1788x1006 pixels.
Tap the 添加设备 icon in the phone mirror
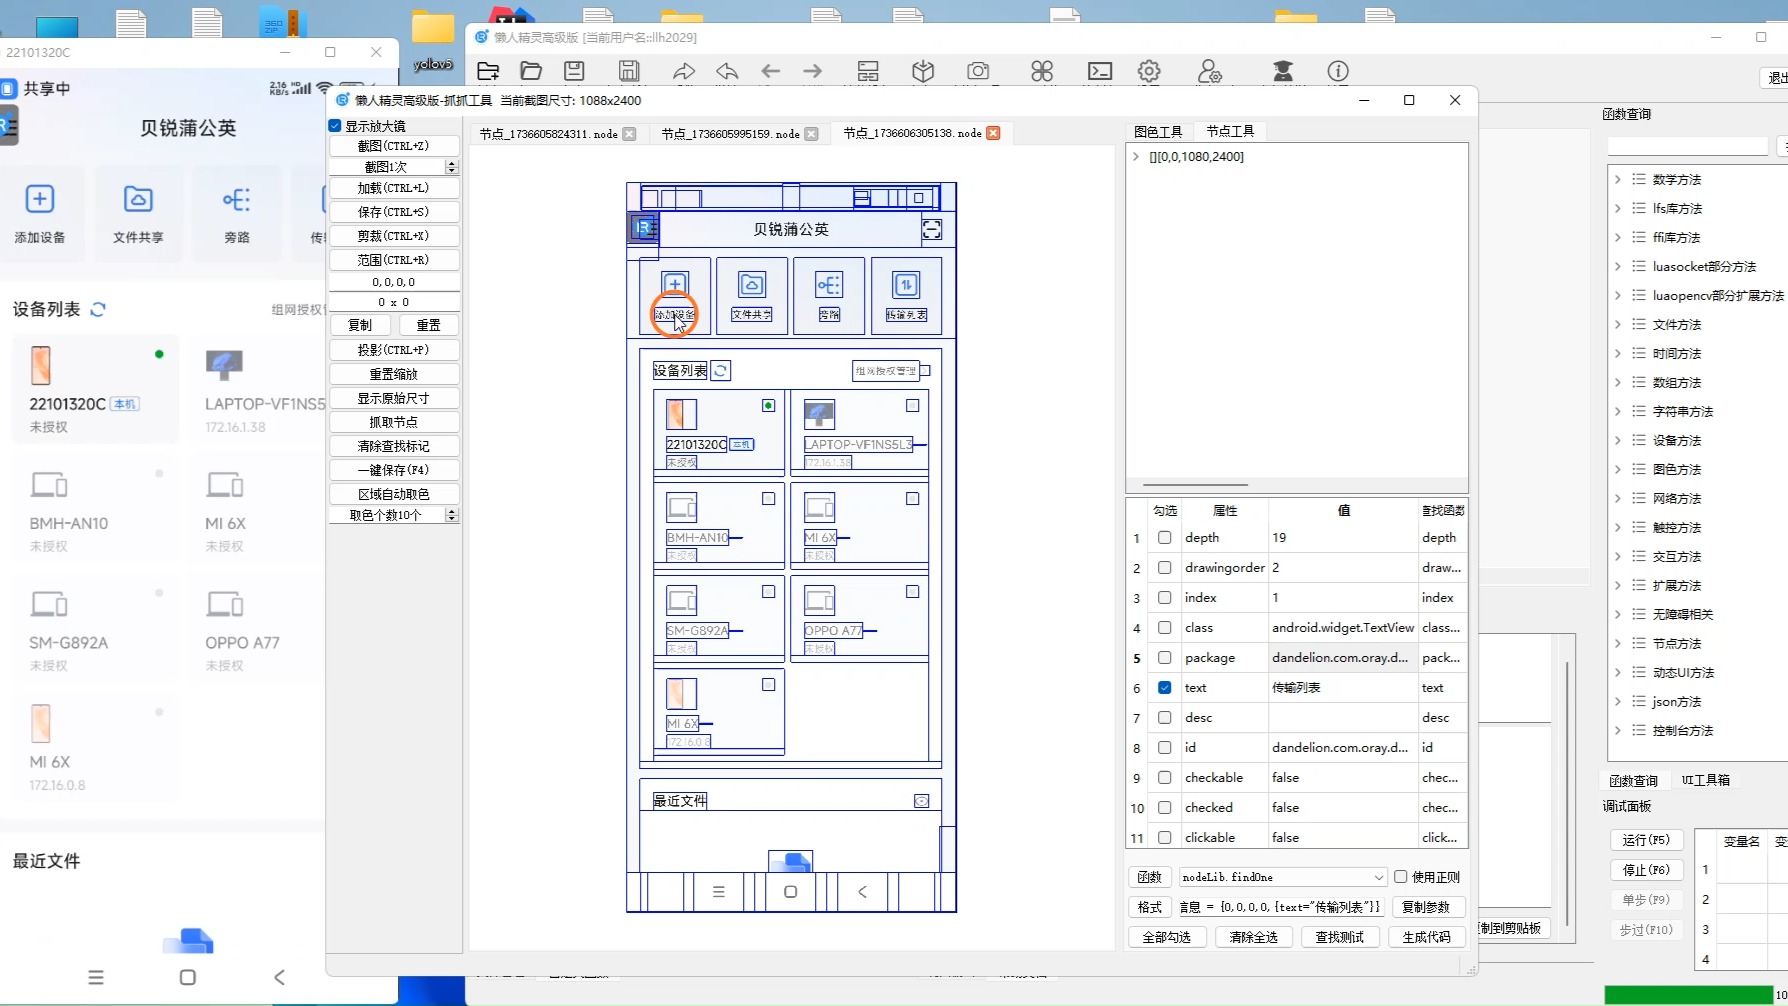click(x=40, y=199)
